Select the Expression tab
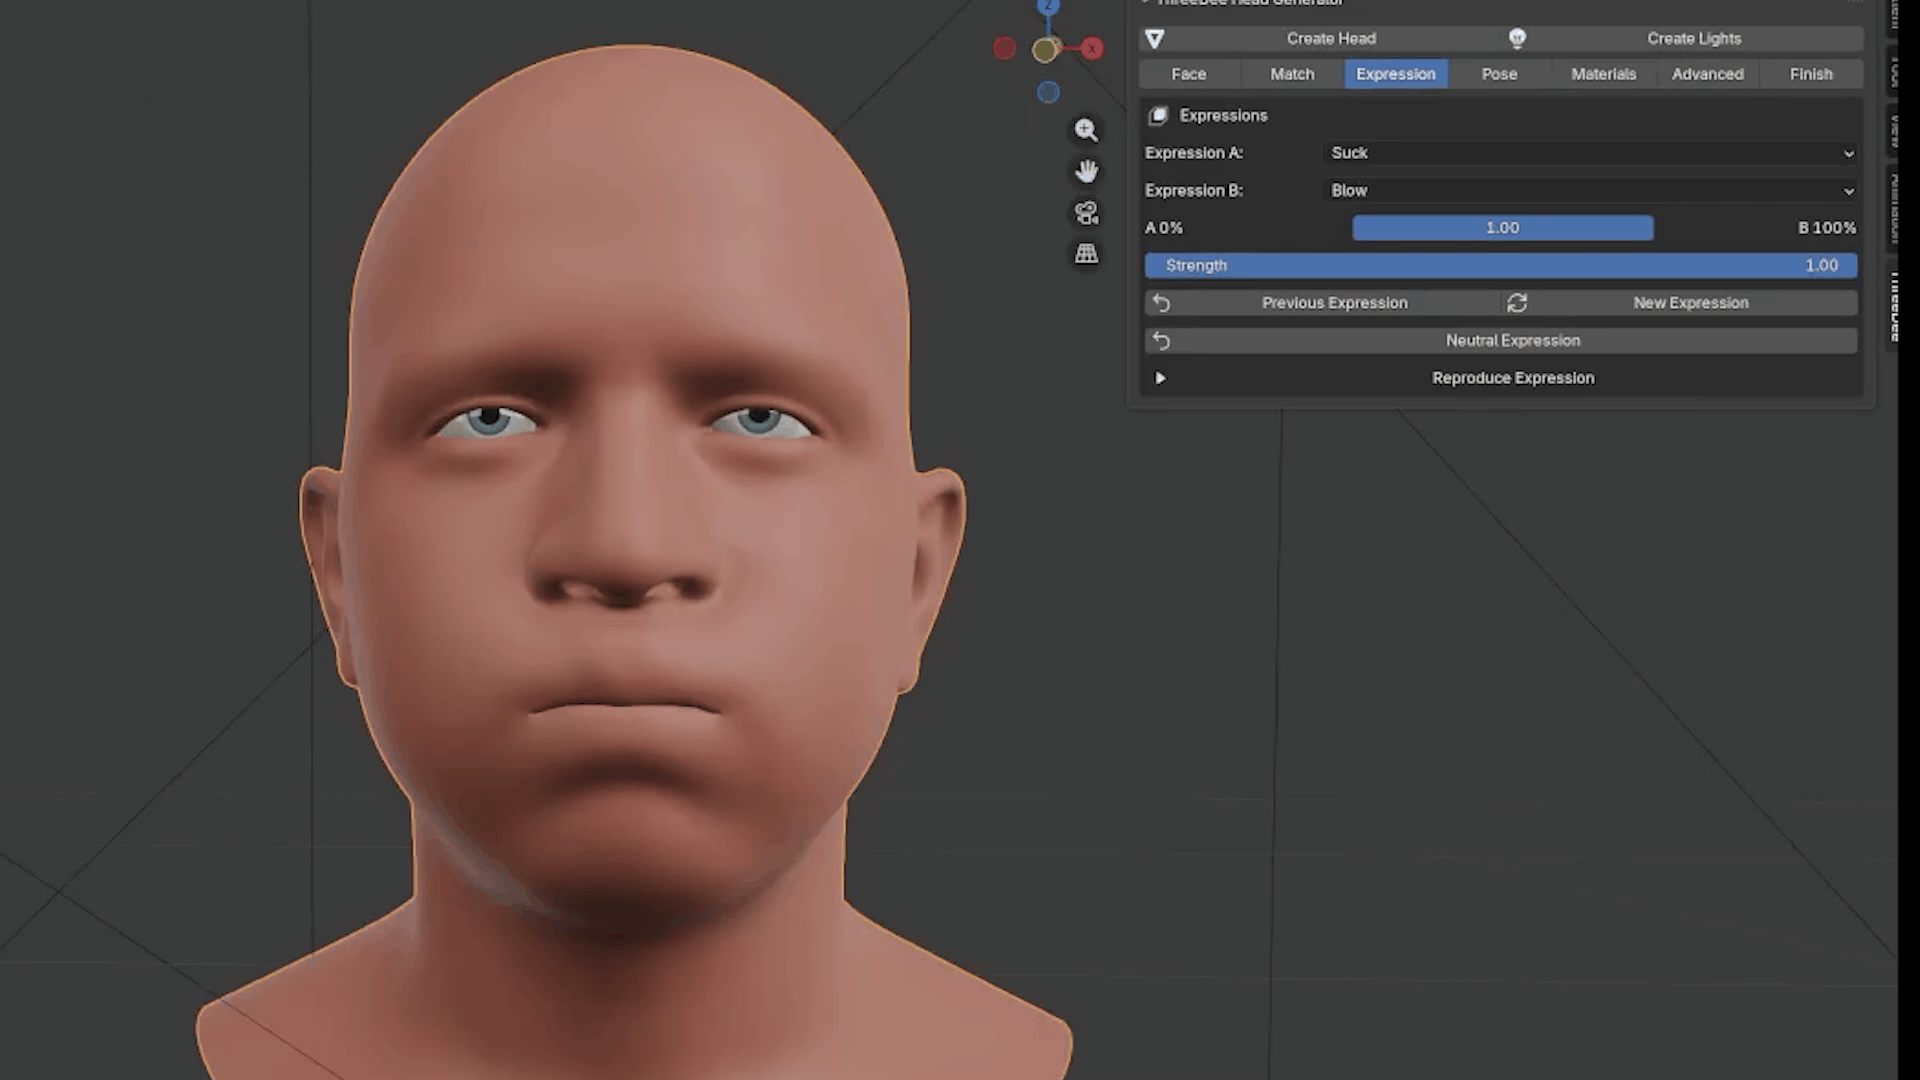Viewport: 1920px width, 1080px height. [x=1396, y=74]
